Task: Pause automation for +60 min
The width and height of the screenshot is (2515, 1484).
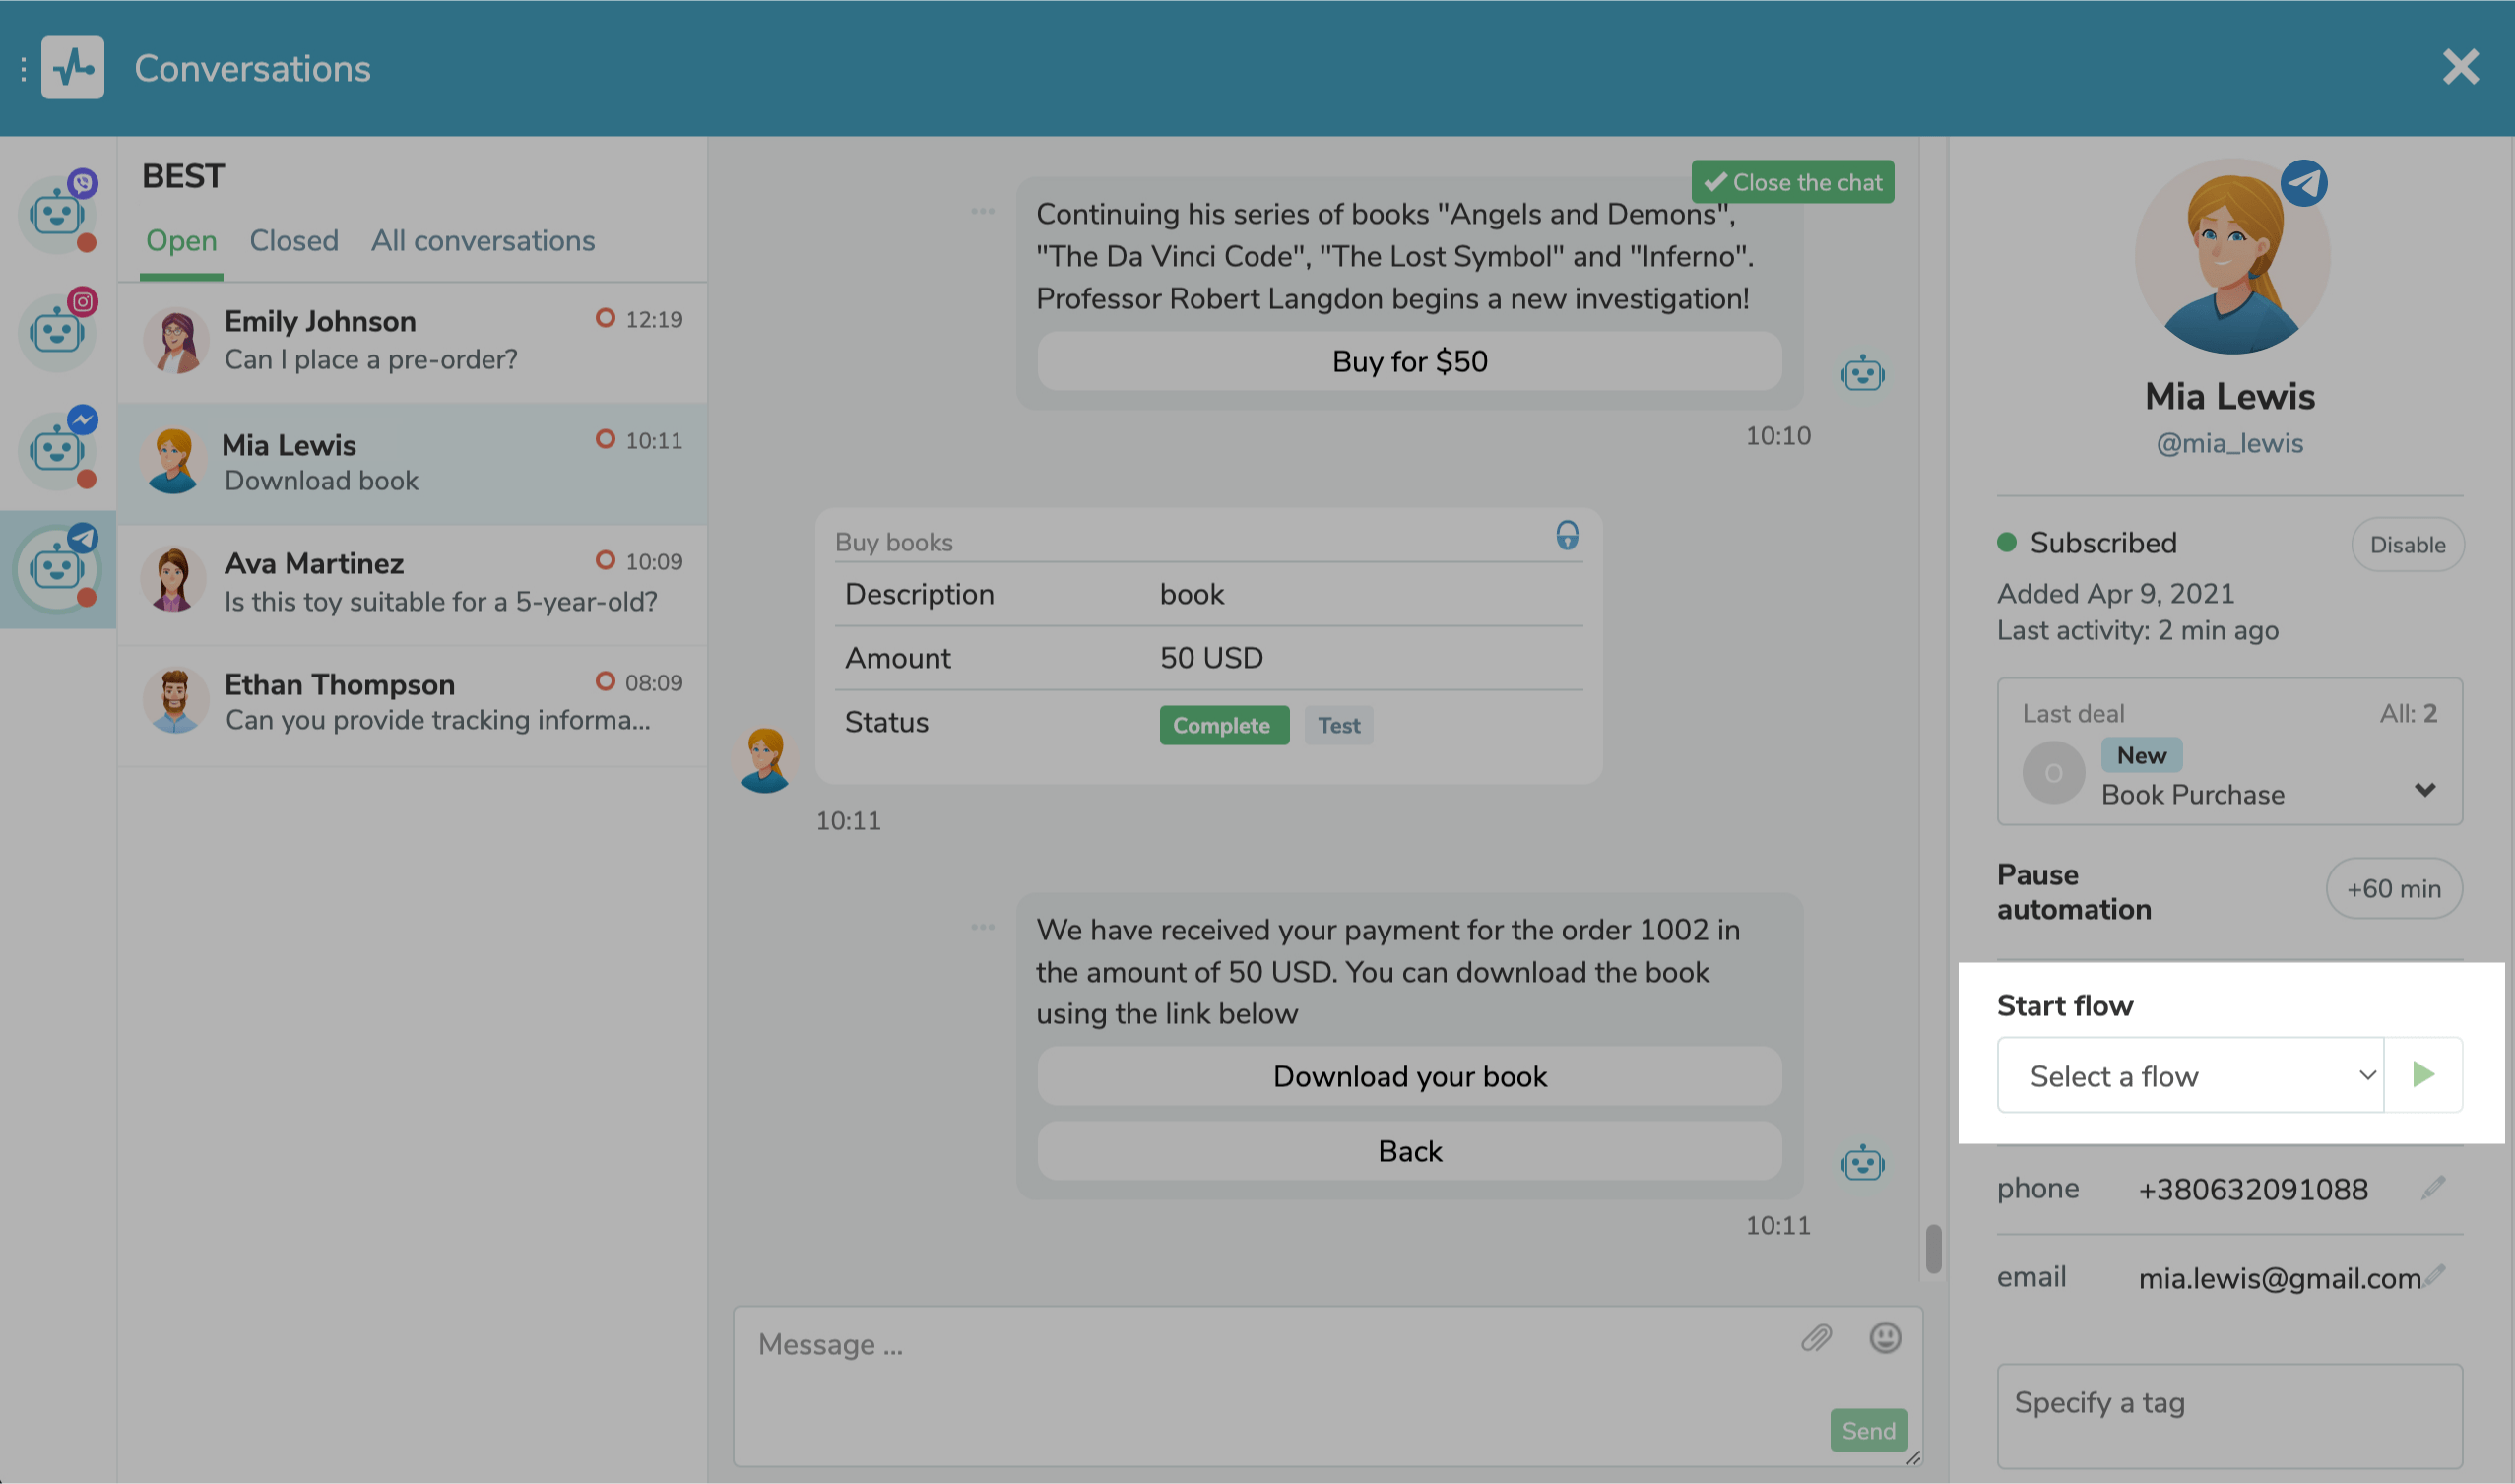Action: 2393,889
